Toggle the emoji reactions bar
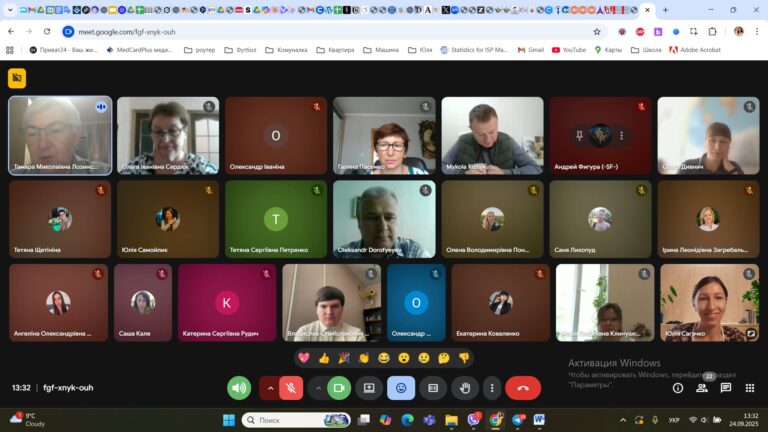The image size is (768, 432). tap(401, 388)
